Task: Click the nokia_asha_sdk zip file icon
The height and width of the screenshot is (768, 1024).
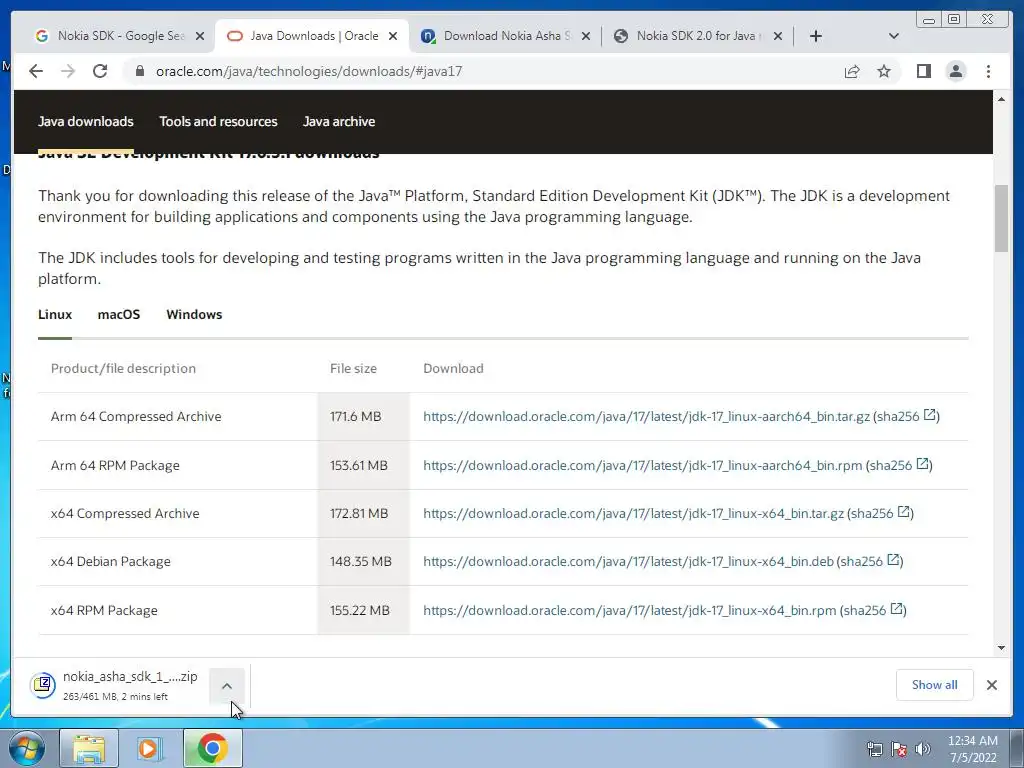Action: tap(43, 685)
